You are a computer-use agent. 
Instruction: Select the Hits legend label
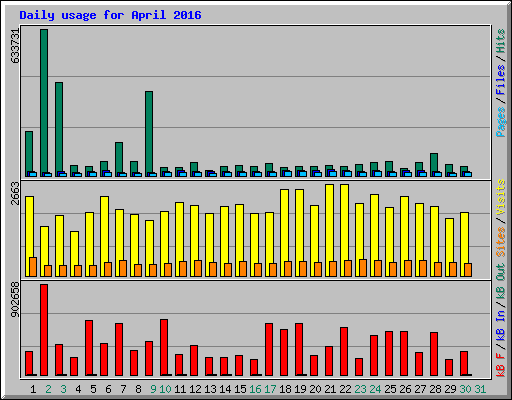500,41
